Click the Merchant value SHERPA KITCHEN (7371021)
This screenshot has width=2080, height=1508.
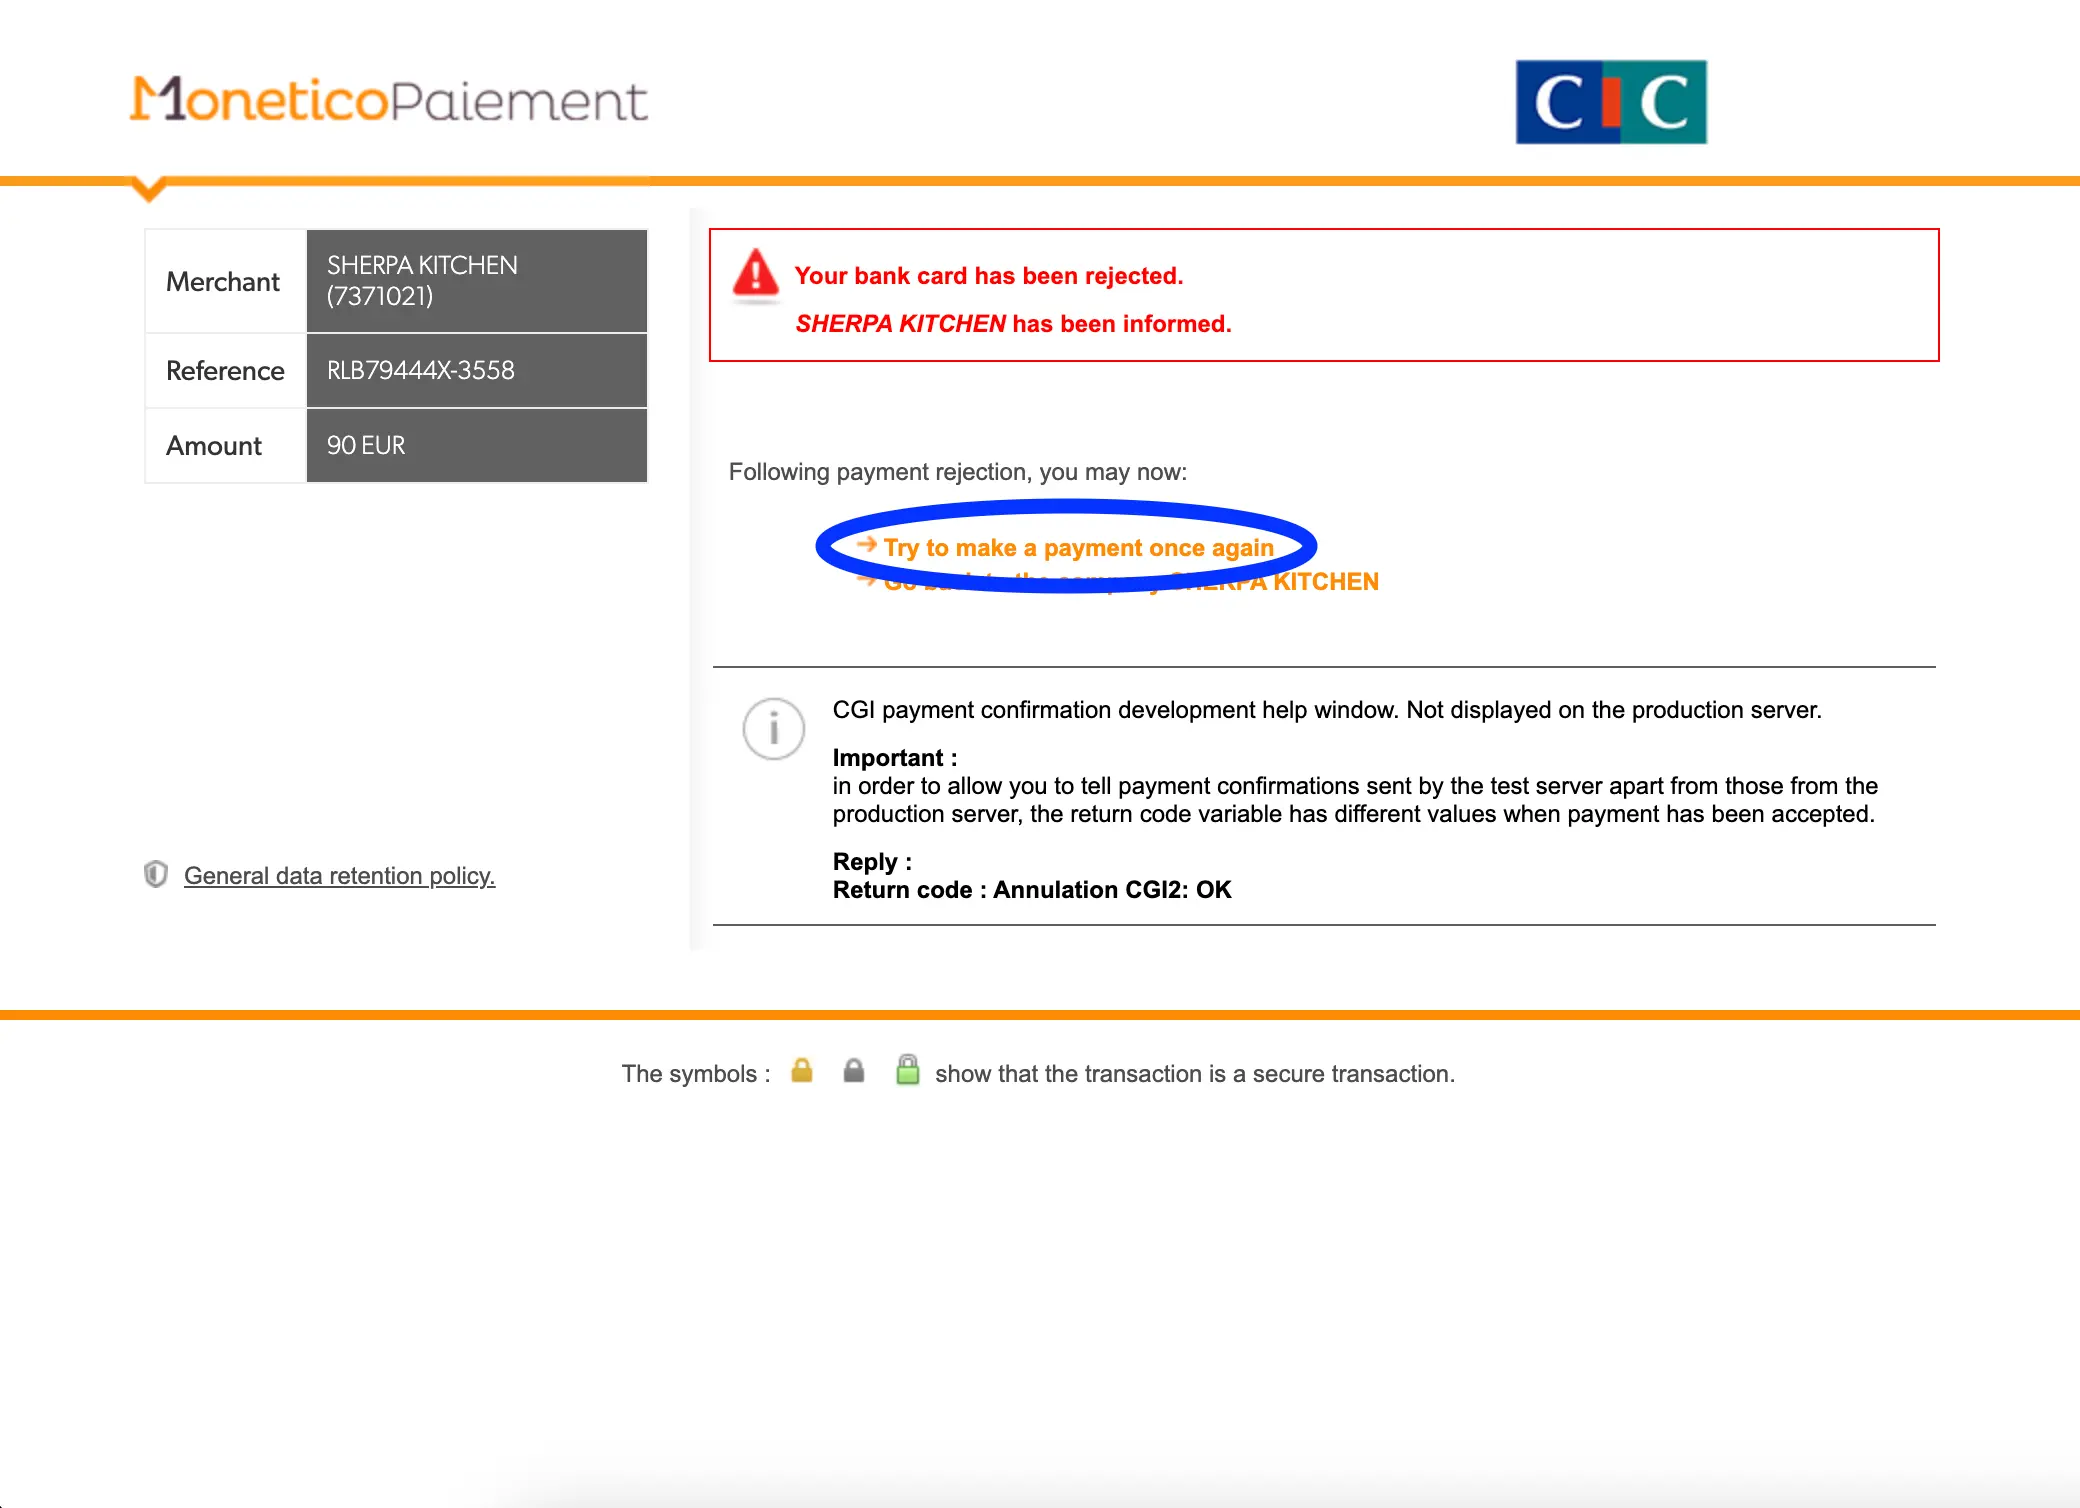pyautogui.click(x=476, y=281)
